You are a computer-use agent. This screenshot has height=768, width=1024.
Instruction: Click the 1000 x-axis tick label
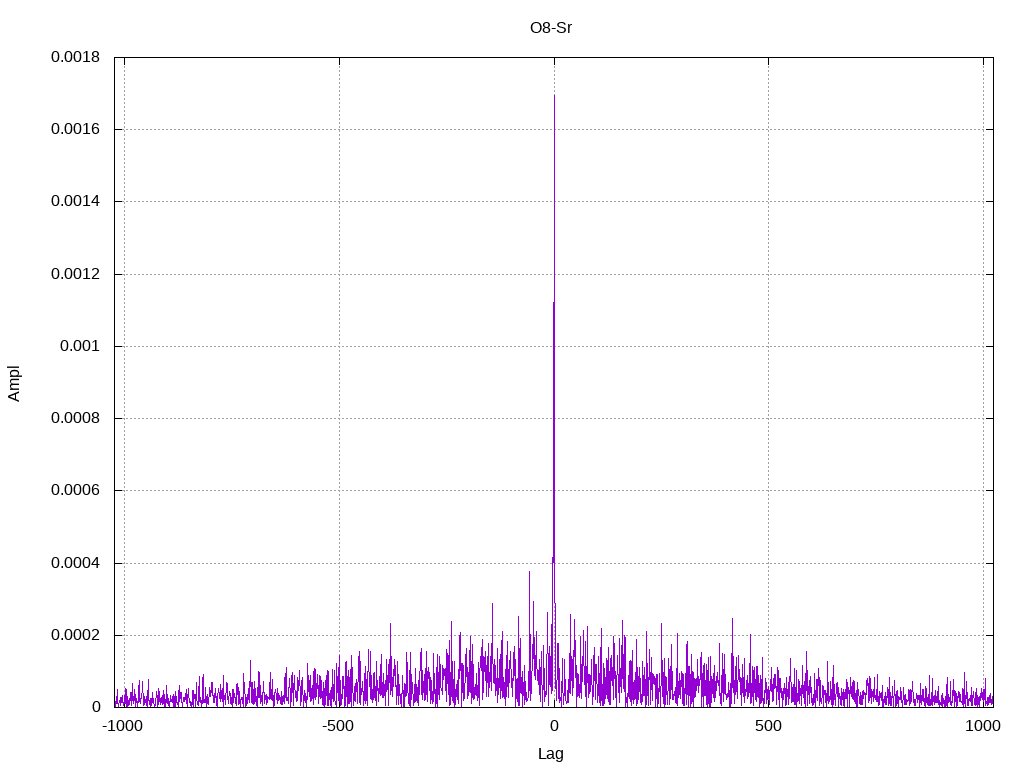[x=983, y=726]
